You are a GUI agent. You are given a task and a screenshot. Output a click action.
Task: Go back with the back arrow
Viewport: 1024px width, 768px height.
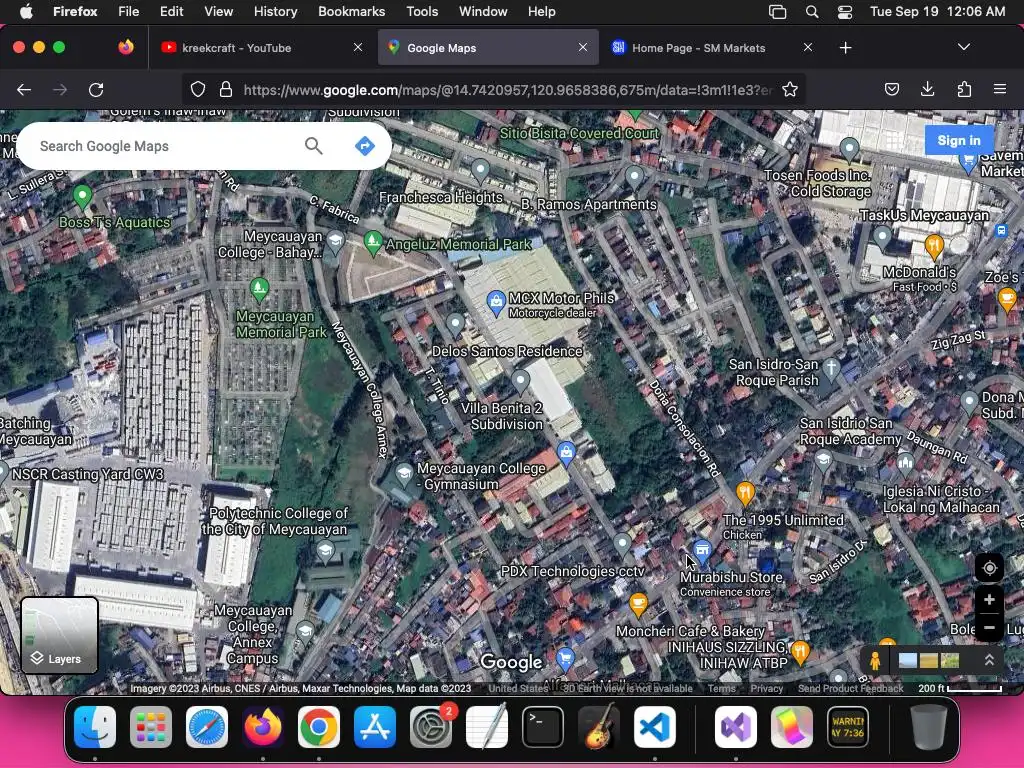pos(24,89)
